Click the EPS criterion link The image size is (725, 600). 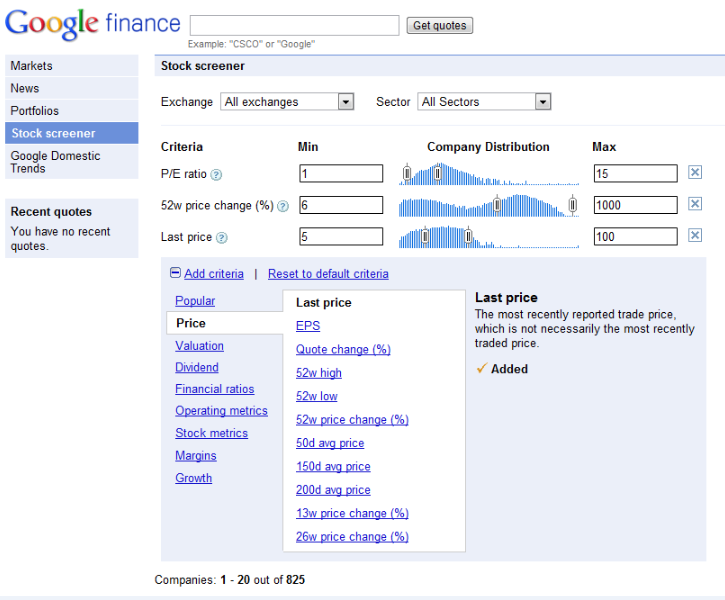[308, 326]
